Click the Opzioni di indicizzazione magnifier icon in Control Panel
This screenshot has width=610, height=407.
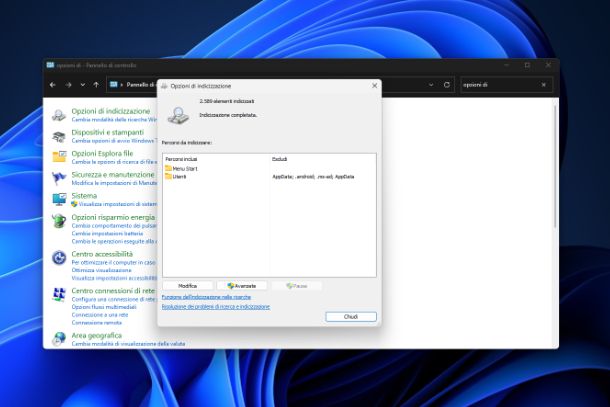coord(59,115)
